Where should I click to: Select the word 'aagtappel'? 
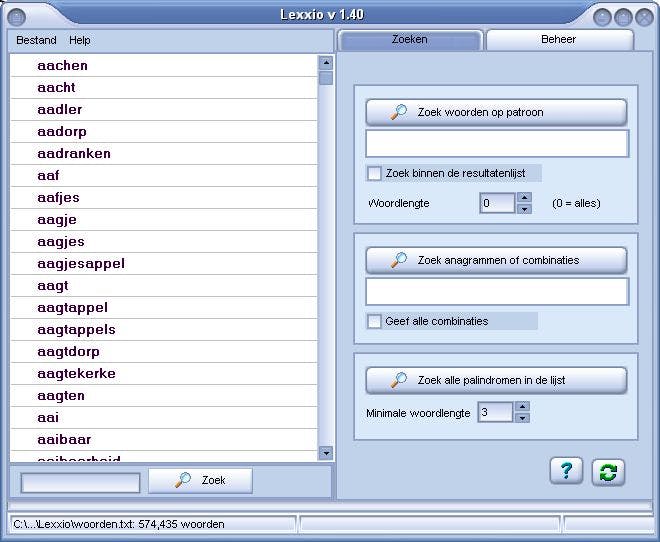click(164, 308)
